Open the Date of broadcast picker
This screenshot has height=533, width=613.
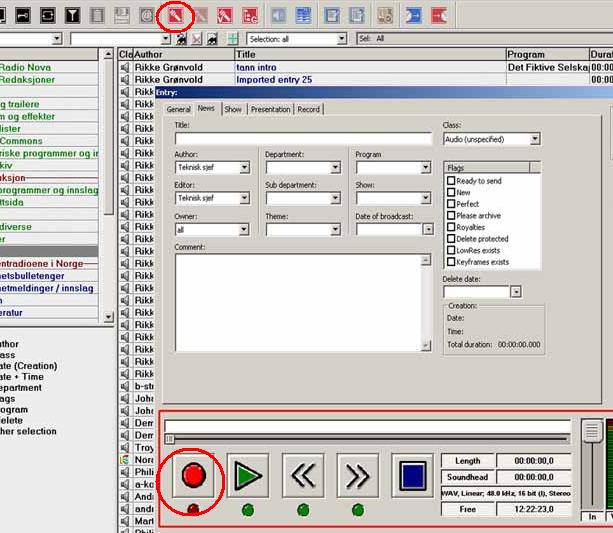coord(428,229)
